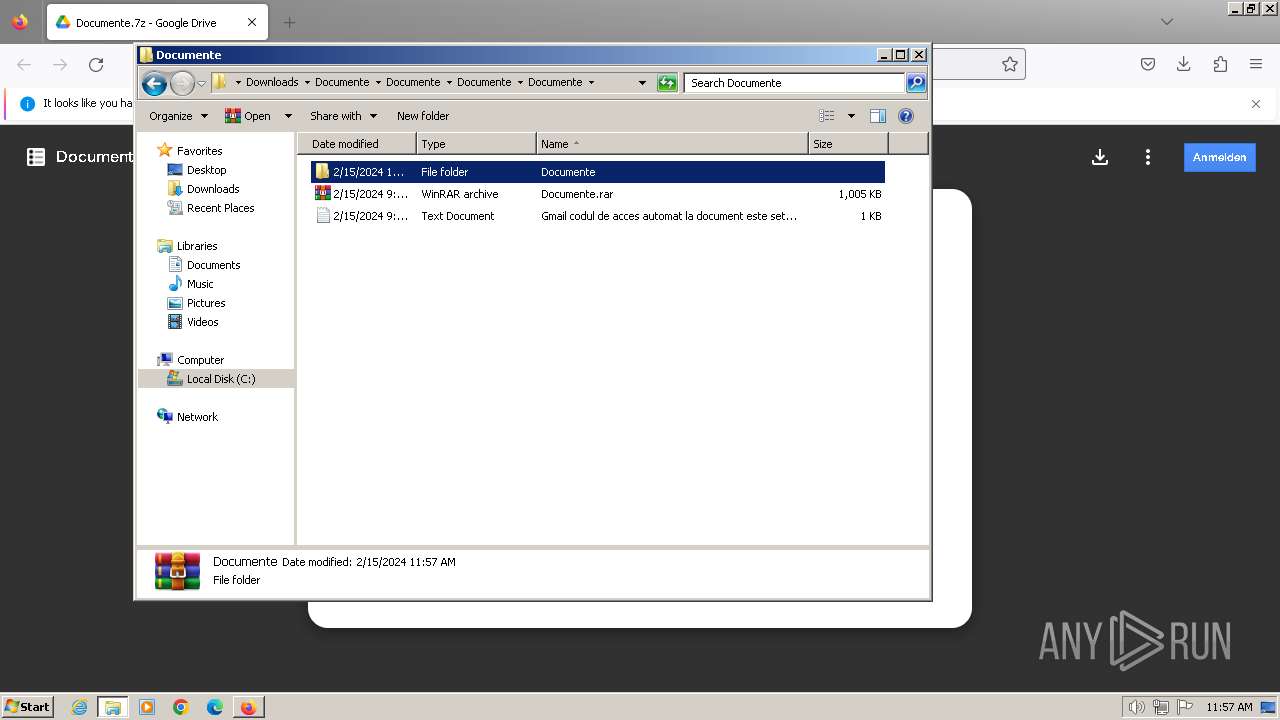Open the Firefox extensions icon
The image size is (1280, 720).
click(x=1220, y=64)
